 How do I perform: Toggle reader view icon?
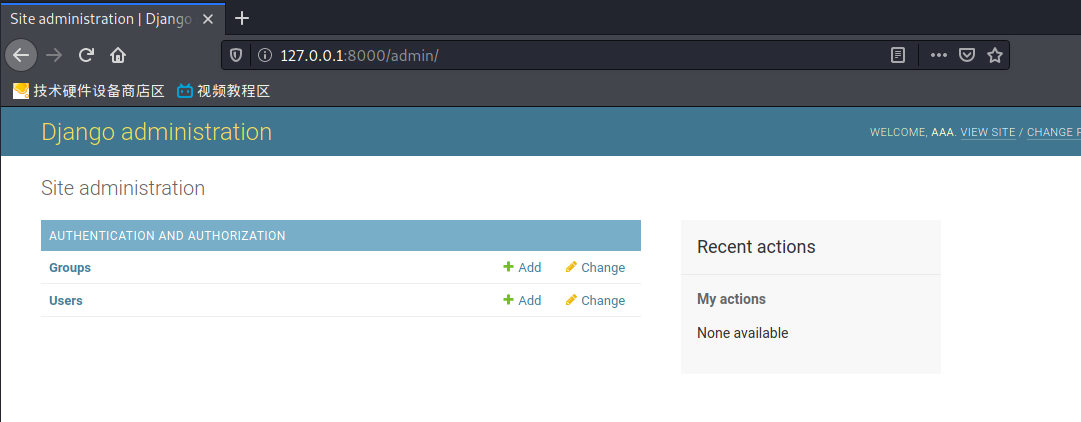(x=898, y=55)
